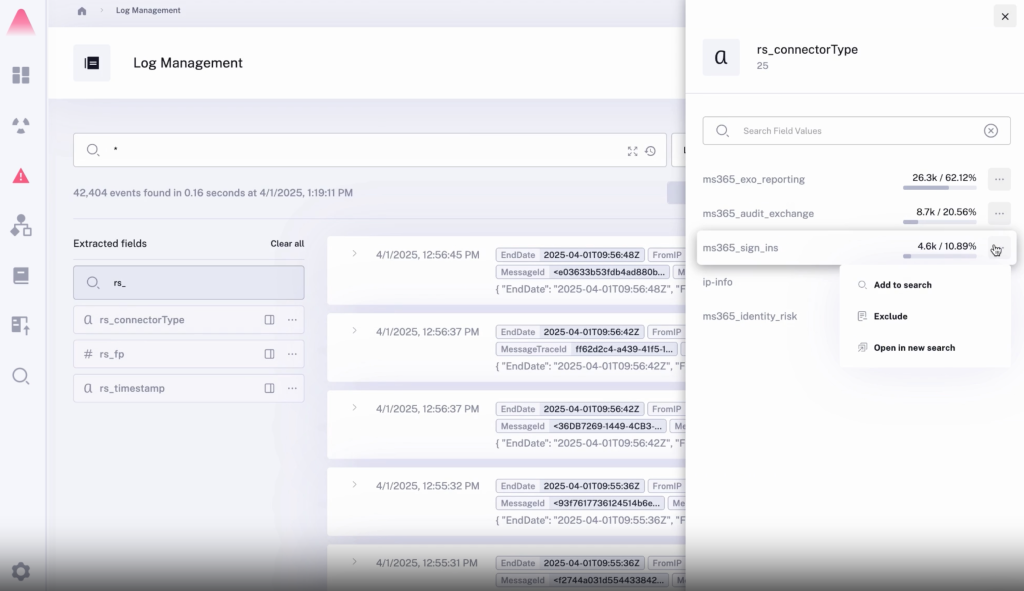Screen dimensions: 1024x591
Task: Expand the 12:56:37 PM event entry
Action: coord(353,331)
